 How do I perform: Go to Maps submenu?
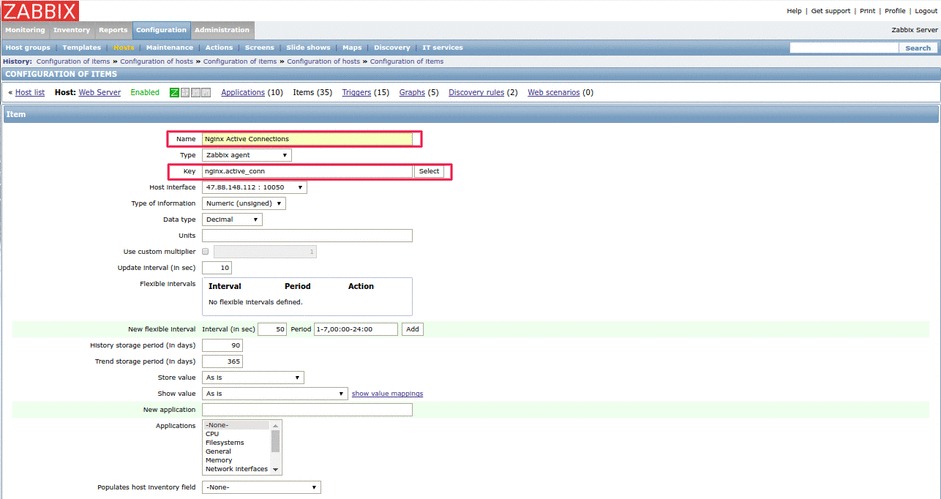point(352,47)
